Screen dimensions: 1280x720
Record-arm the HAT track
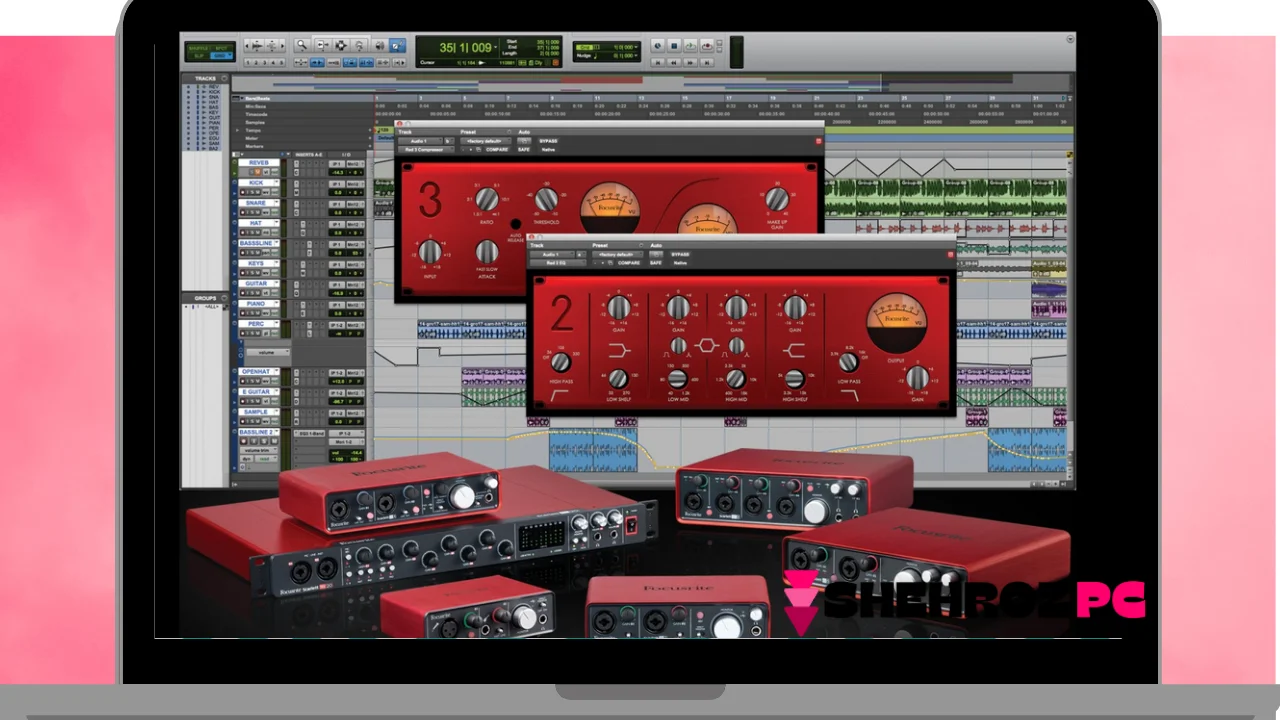pyautogui.click(x=242, y=232)
